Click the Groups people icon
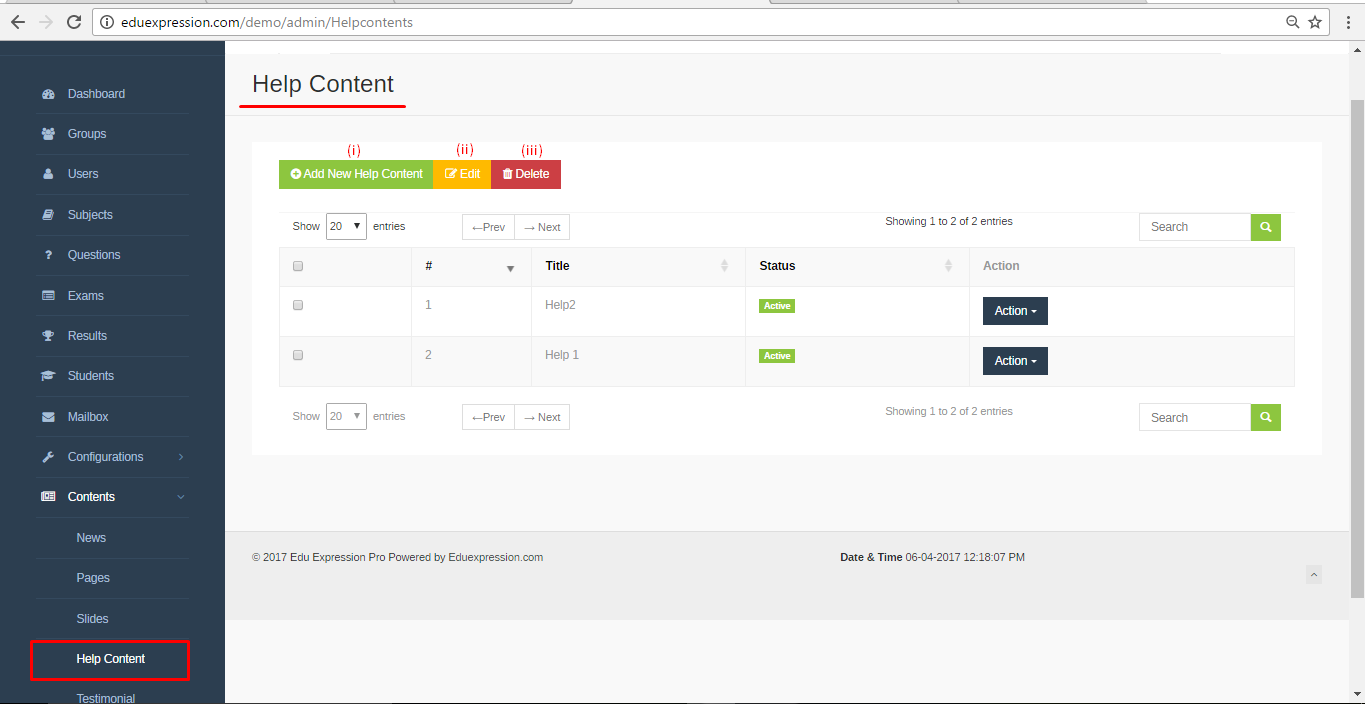 (x=48, y=134)
